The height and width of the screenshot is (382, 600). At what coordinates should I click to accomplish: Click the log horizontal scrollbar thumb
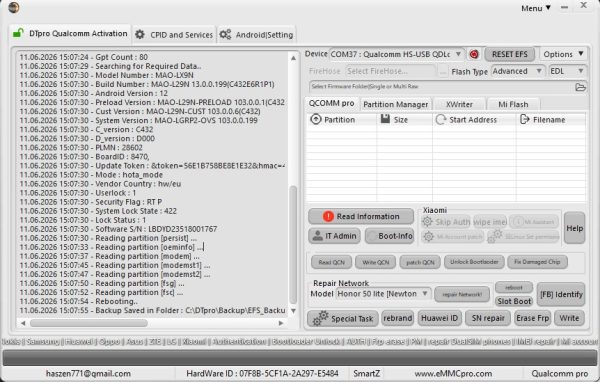(x=89, y=323)
